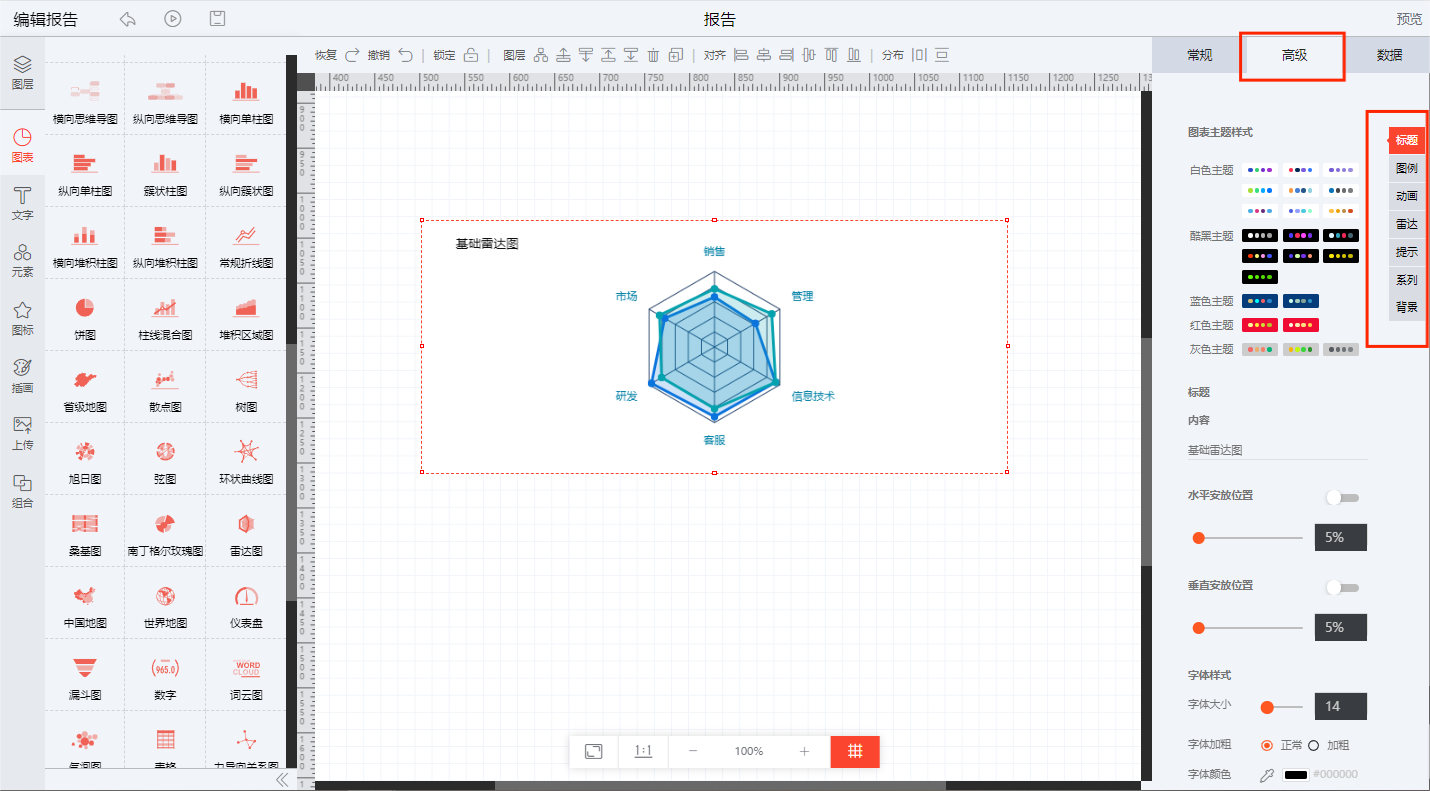Viewport: 1430px width, 791px height.
Task: Open the 图层 panel in sidebar
Action: click(22, 73)
